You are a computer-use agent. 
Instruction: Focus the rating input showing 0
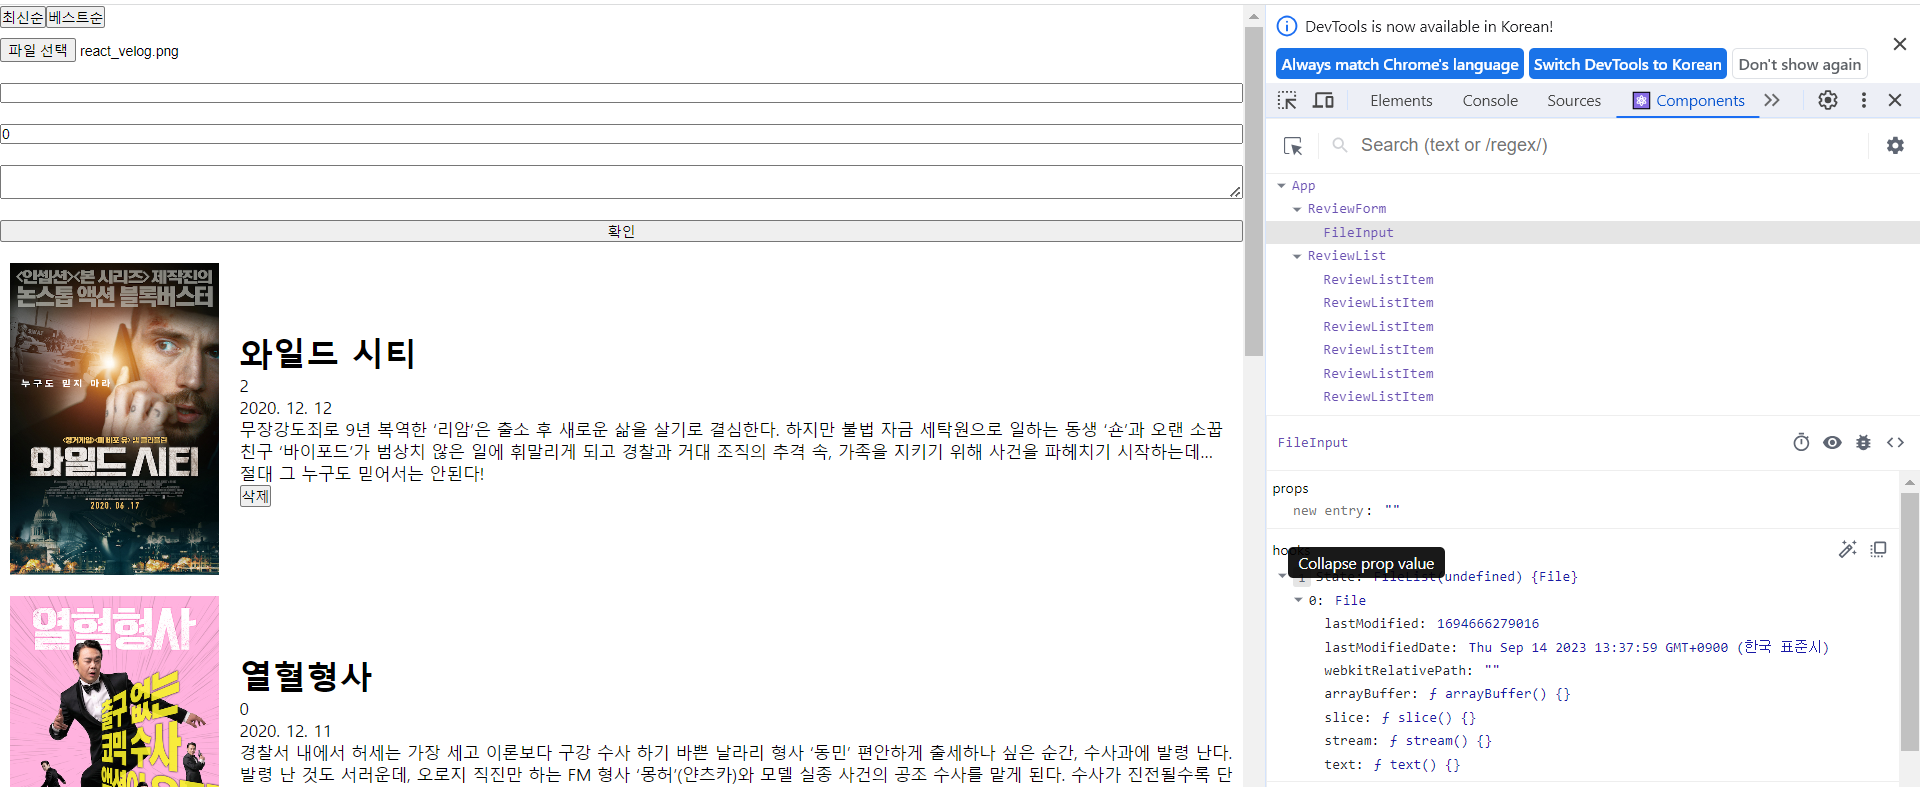[621, 134]
